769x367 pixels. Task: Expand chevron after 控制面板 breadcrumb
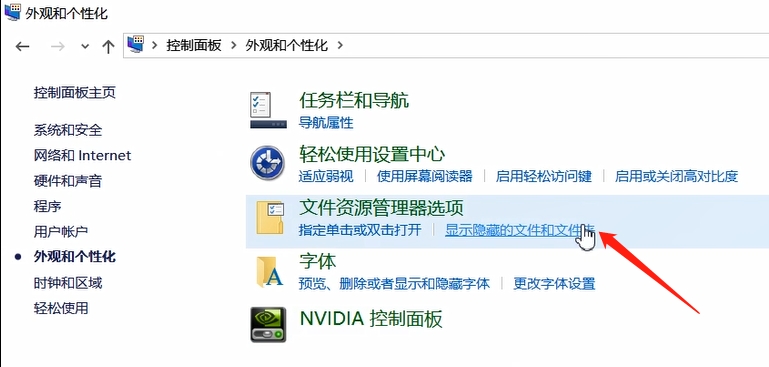point(233,46)
